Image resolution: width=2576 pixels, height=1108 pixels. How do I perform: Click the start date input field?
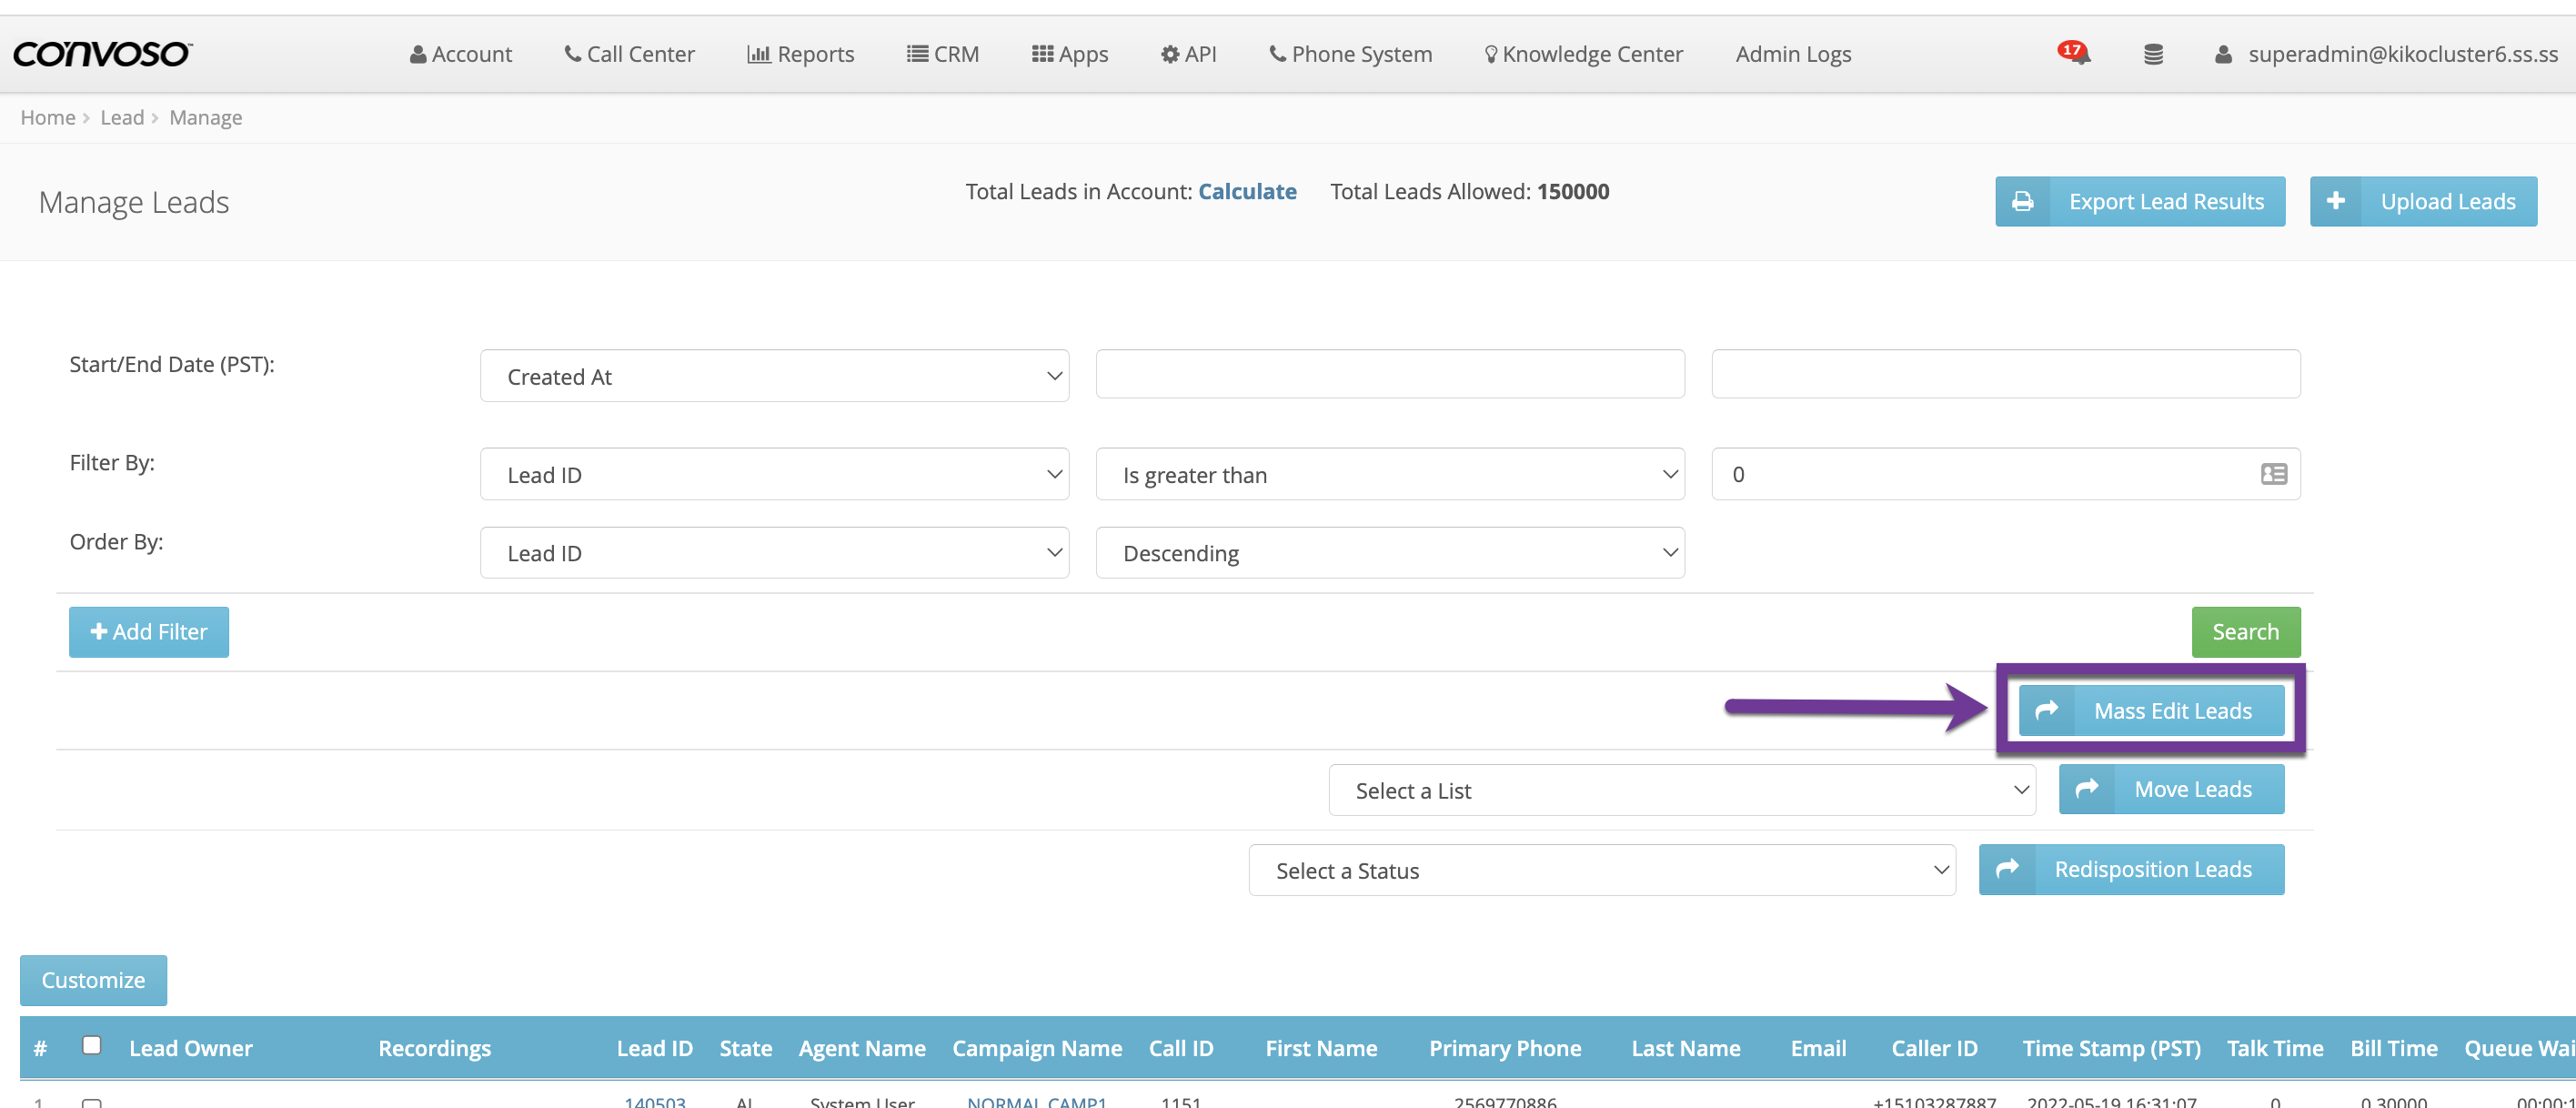tap(1389, 375)
